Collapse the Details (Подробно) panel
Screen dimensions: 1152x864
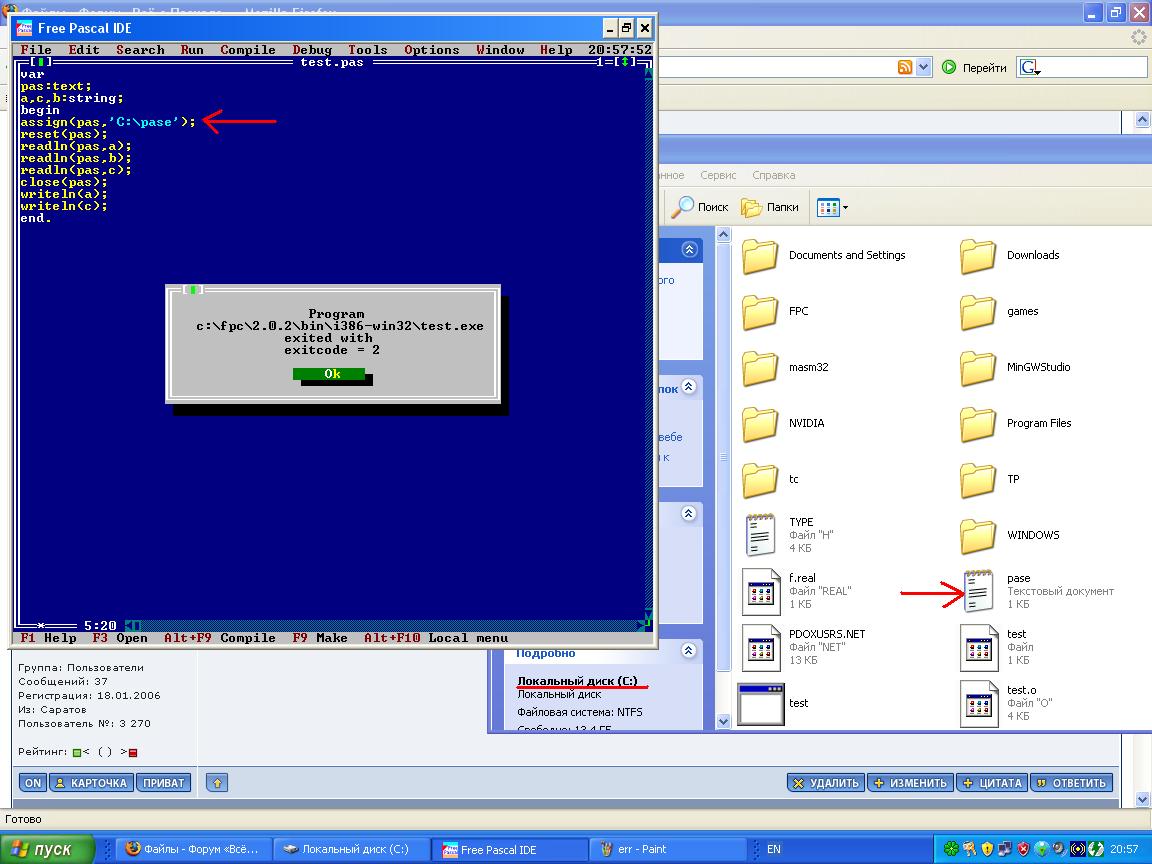(x=689, y=651)
